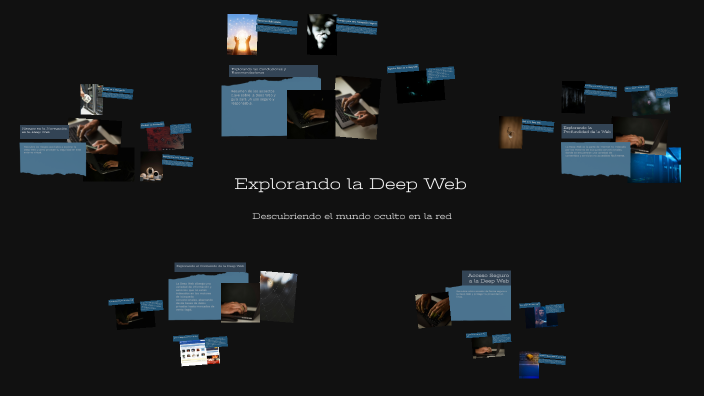Select the spider web photo thumbnail
The width and height of the screenshot is (704, 396).
[278, 296]
